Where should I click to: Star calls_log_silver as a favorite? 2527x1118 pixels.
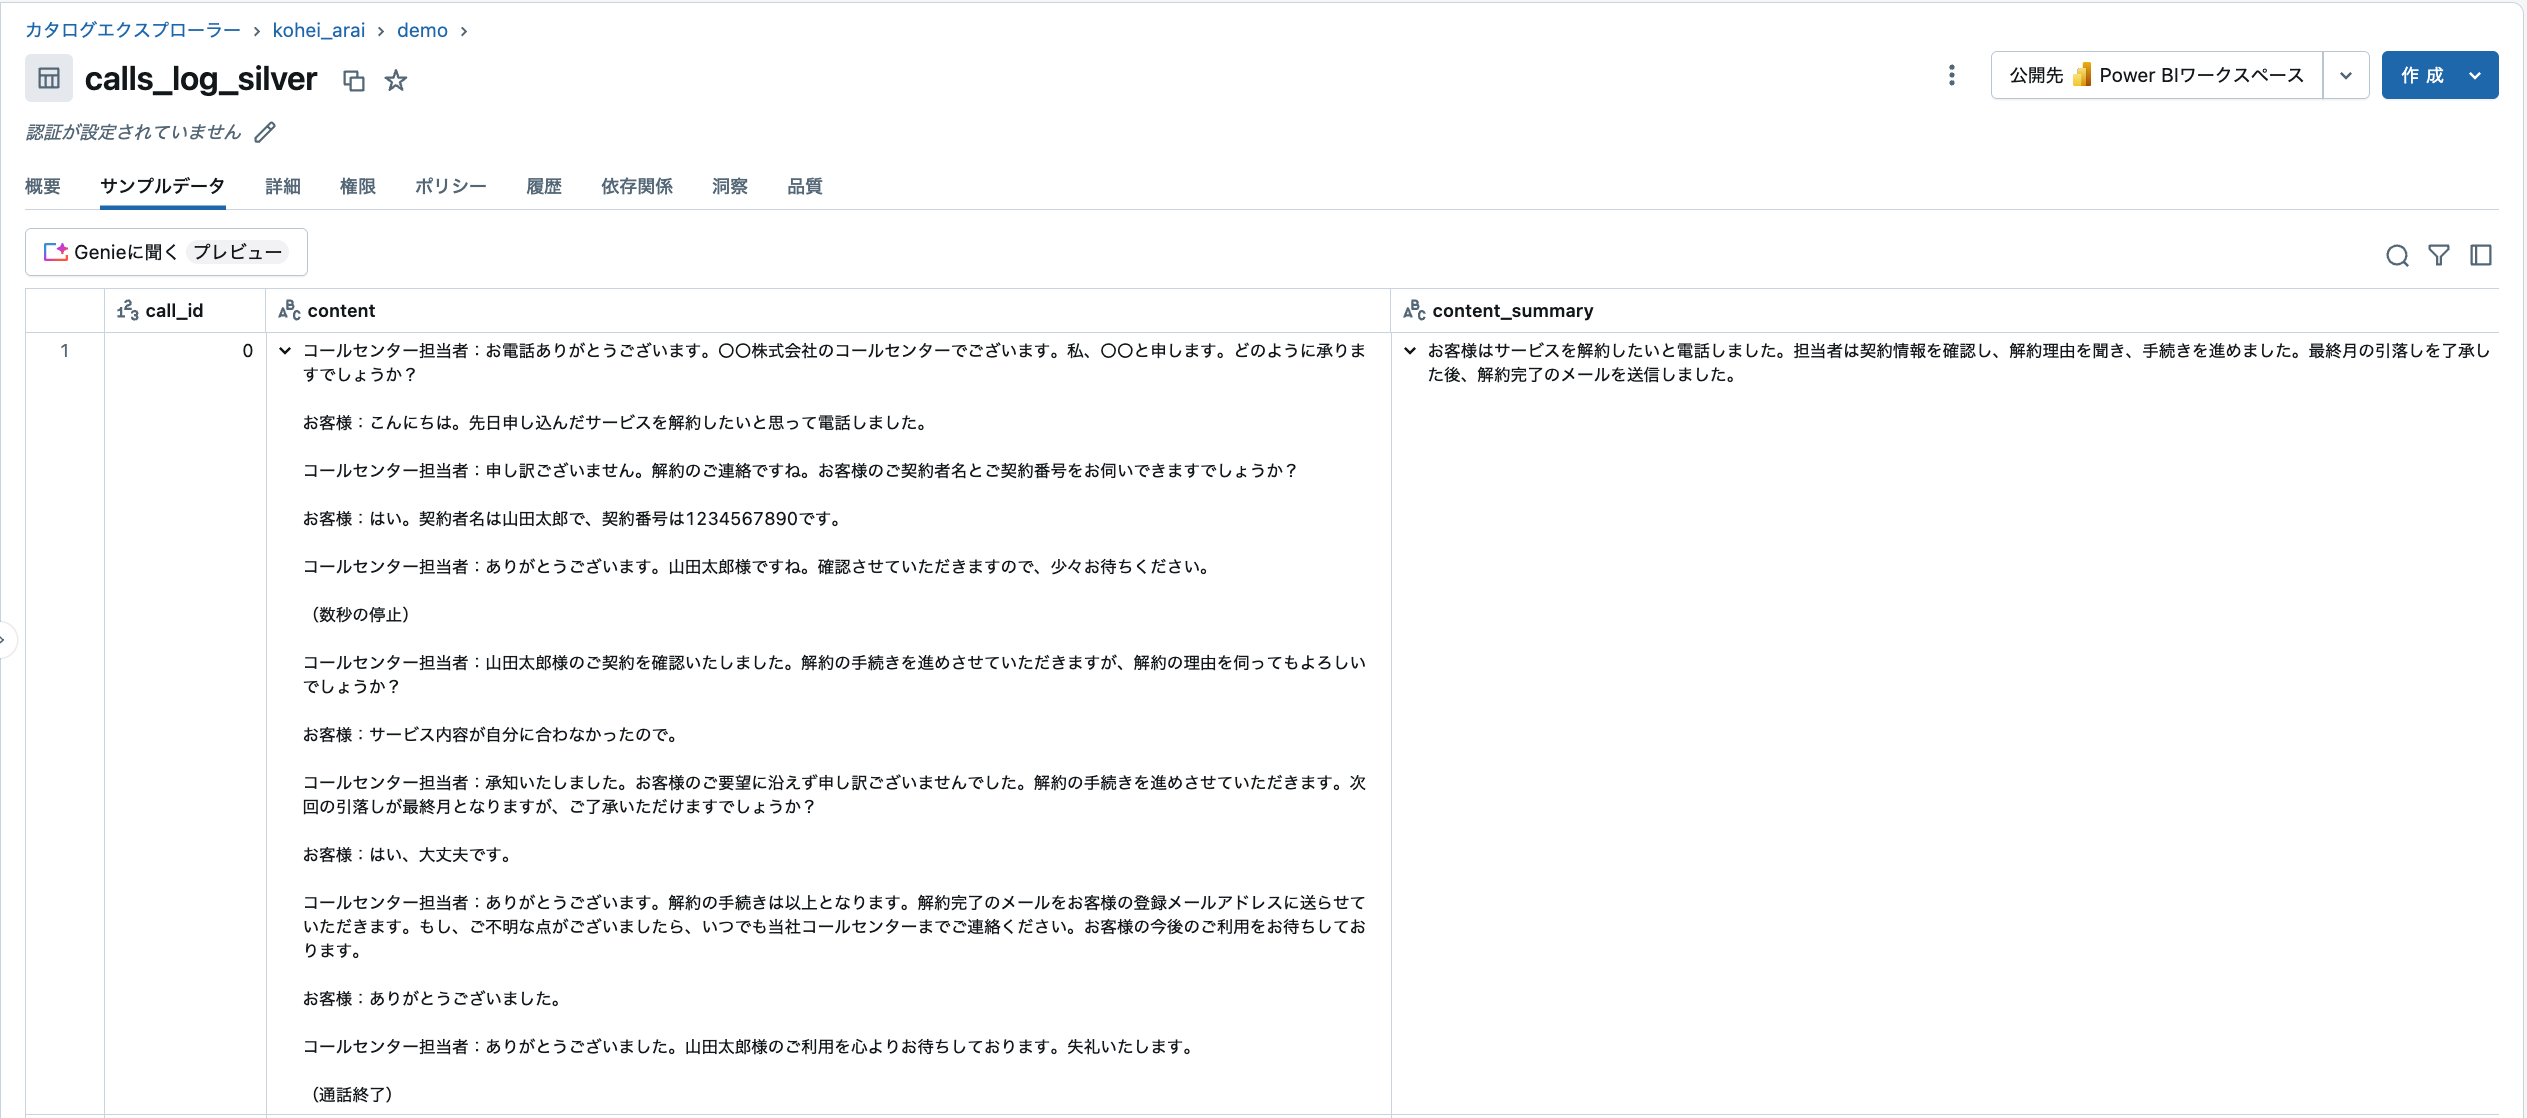click(396, 81)
